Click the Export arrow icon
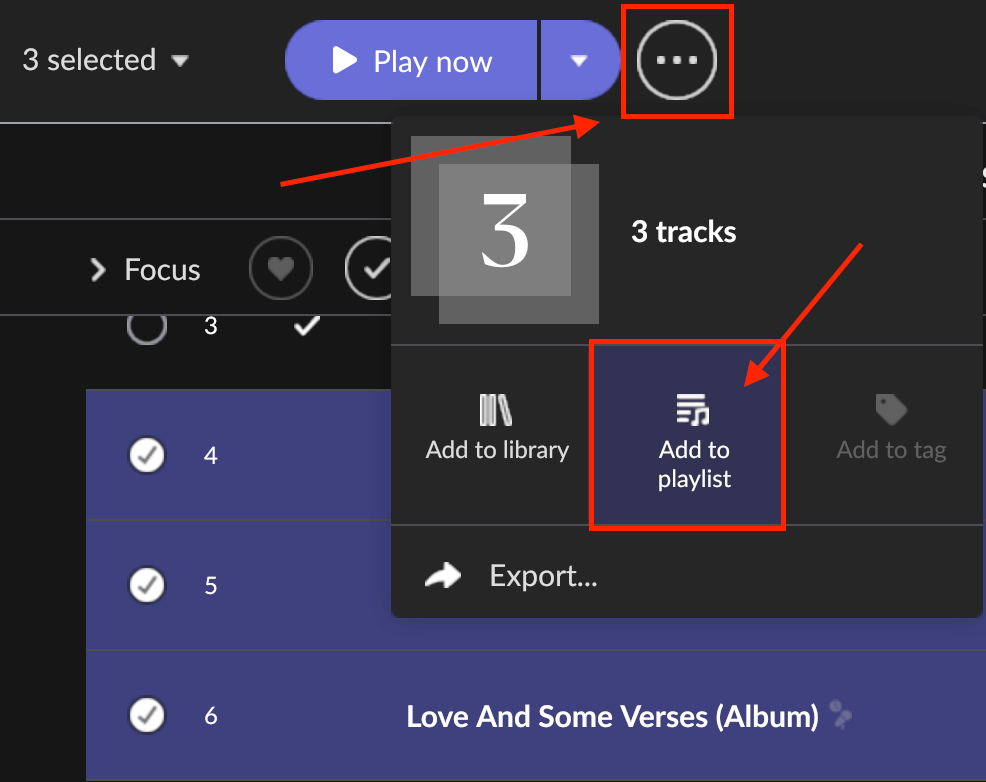The width and height of the screenshot is (986, 782). click(x=443, y=575)
